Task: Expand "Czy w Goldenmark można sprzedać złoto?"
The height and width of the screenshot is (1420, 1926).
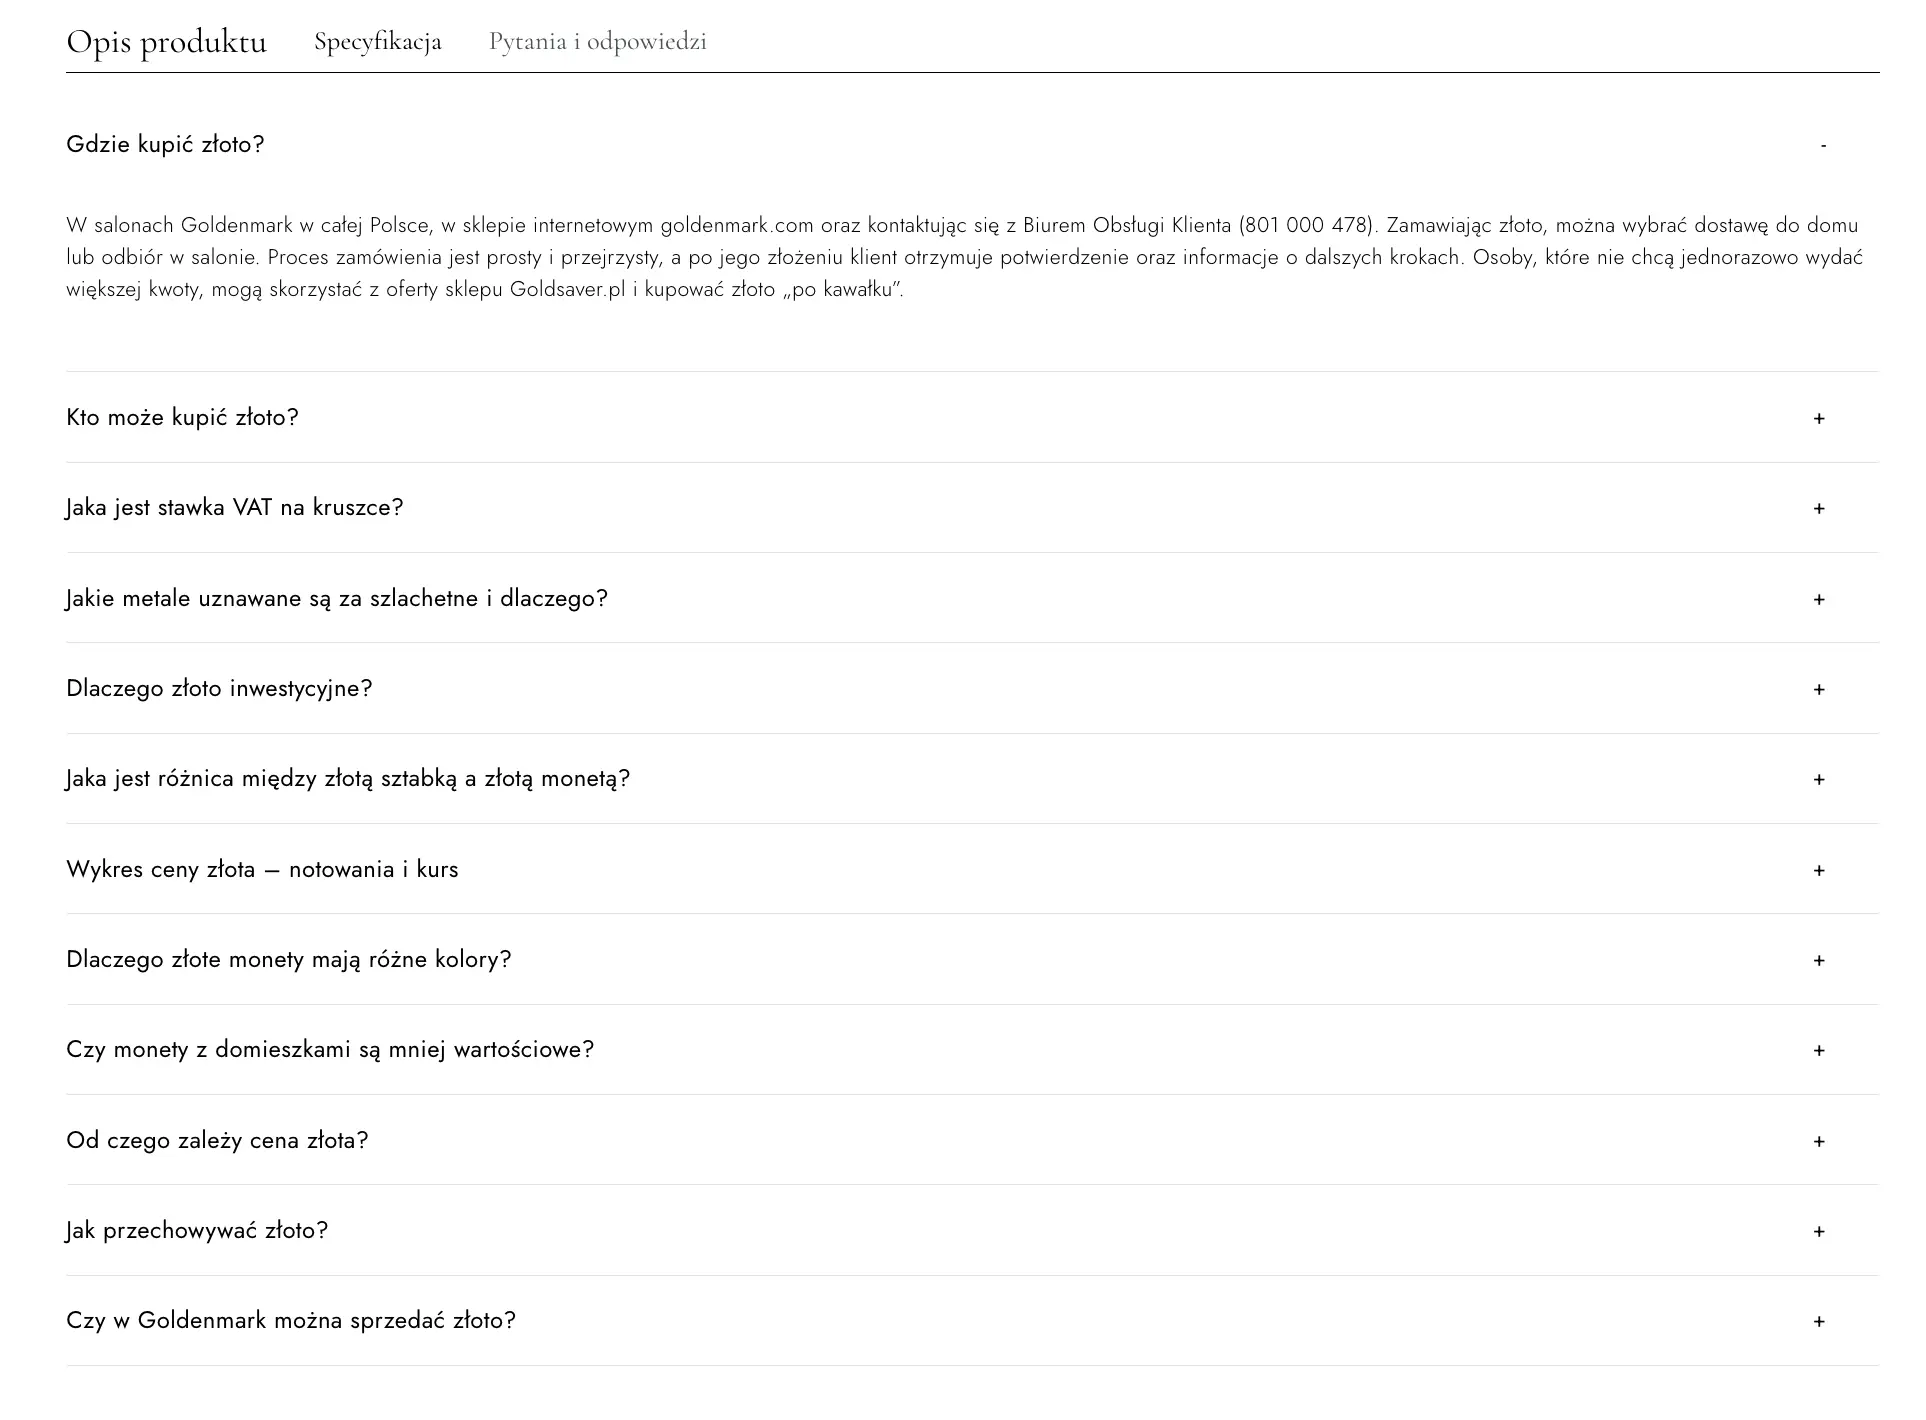Action: [x=1819, y=1320]
